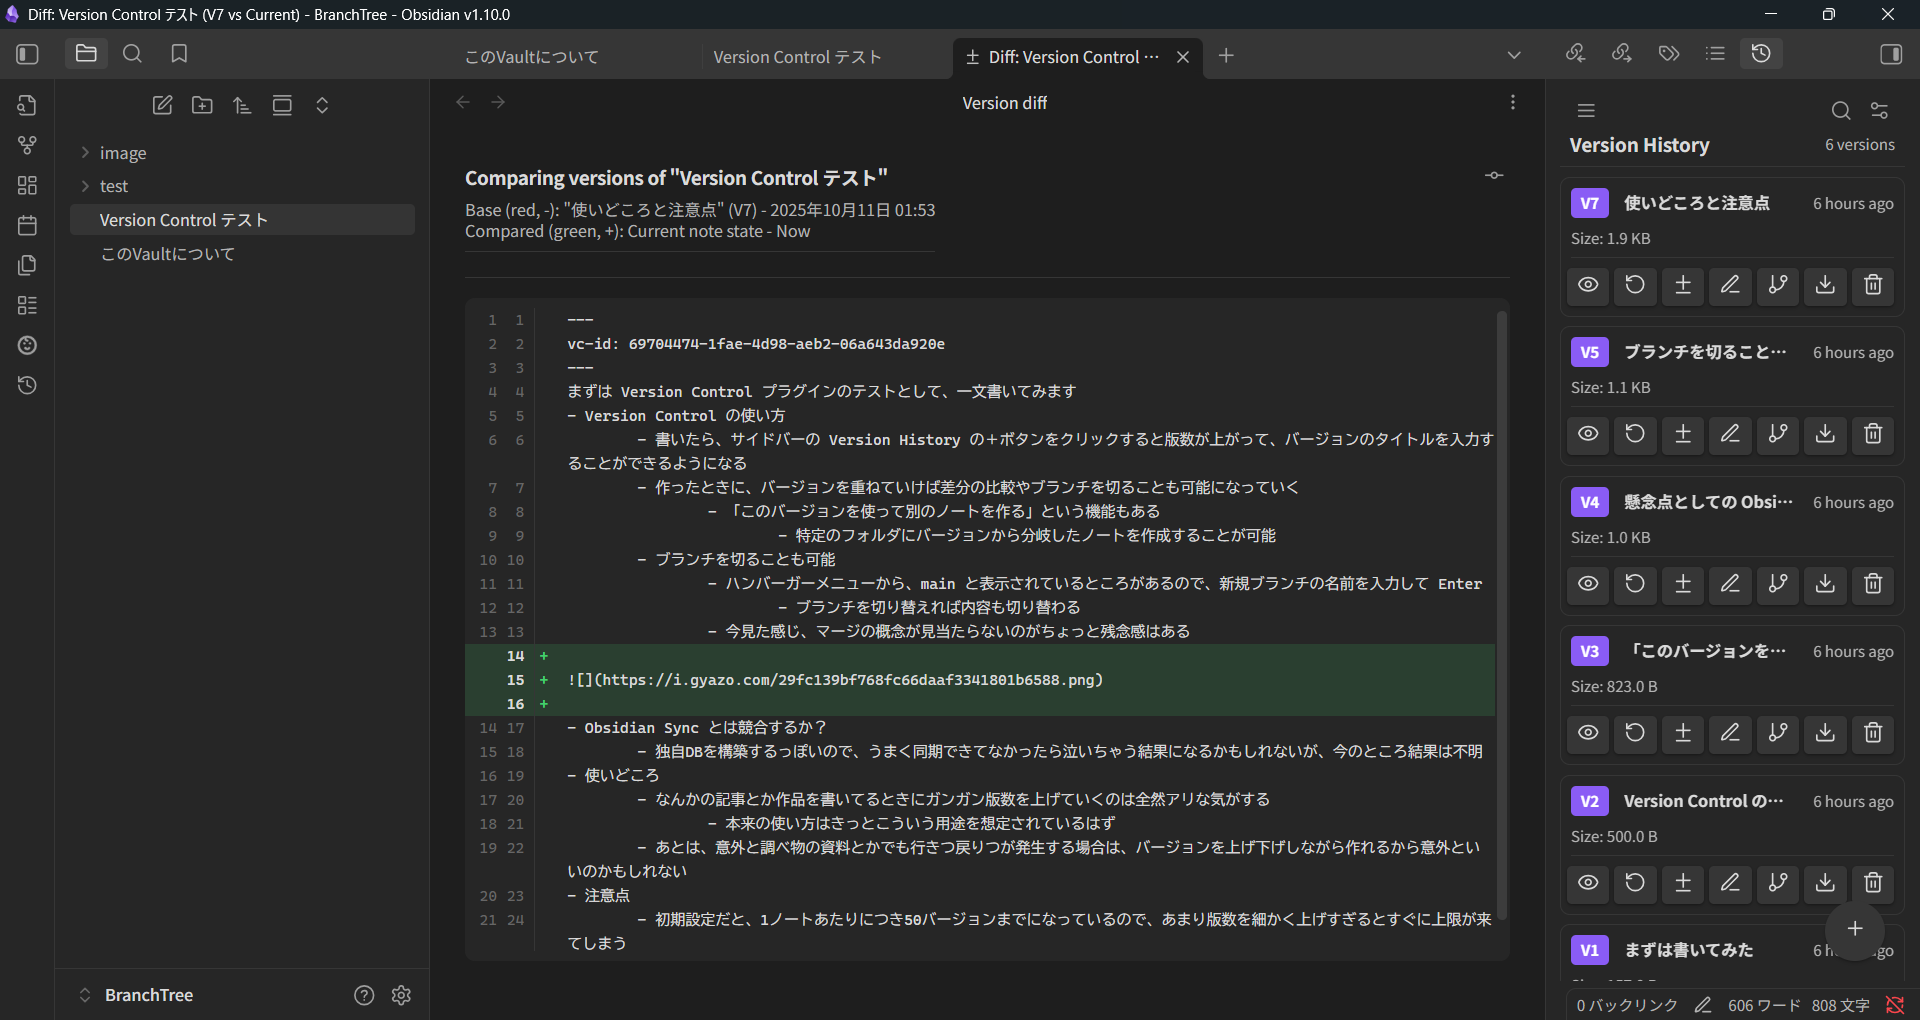Click diff view vertical scrollbar

point(1501,615)
